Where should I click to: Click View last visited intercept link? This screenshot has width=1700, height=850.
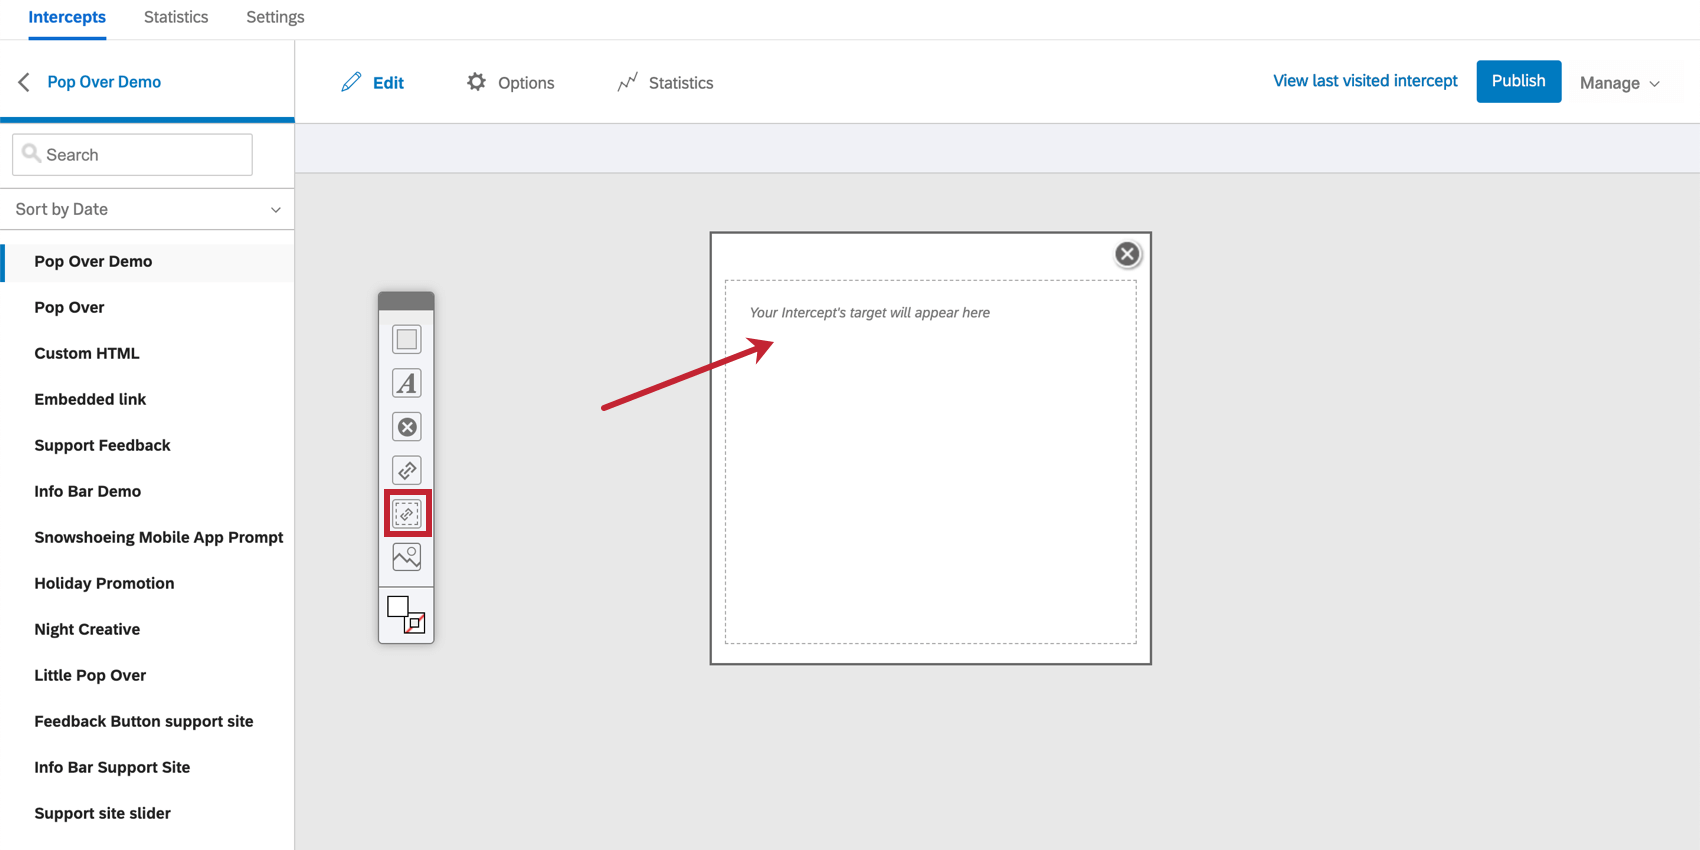coord(1365,81)
